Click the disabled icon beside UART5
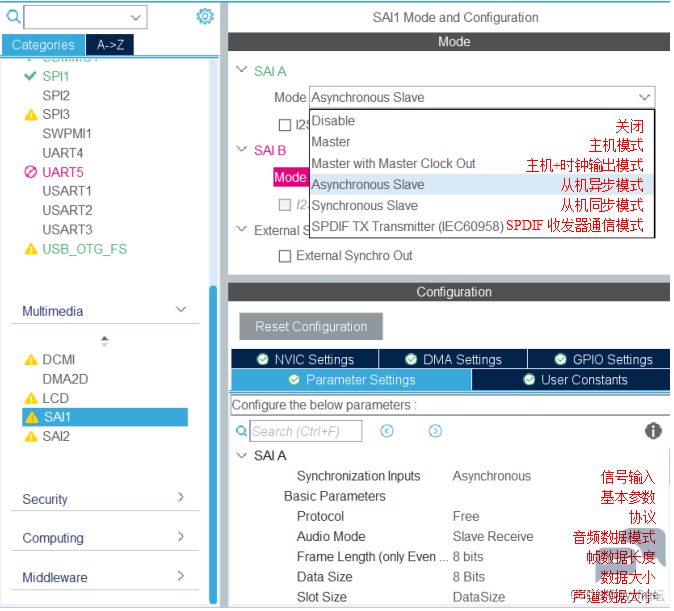The height and width of the screenshot is (611, 674). click(x=30, y=172)
